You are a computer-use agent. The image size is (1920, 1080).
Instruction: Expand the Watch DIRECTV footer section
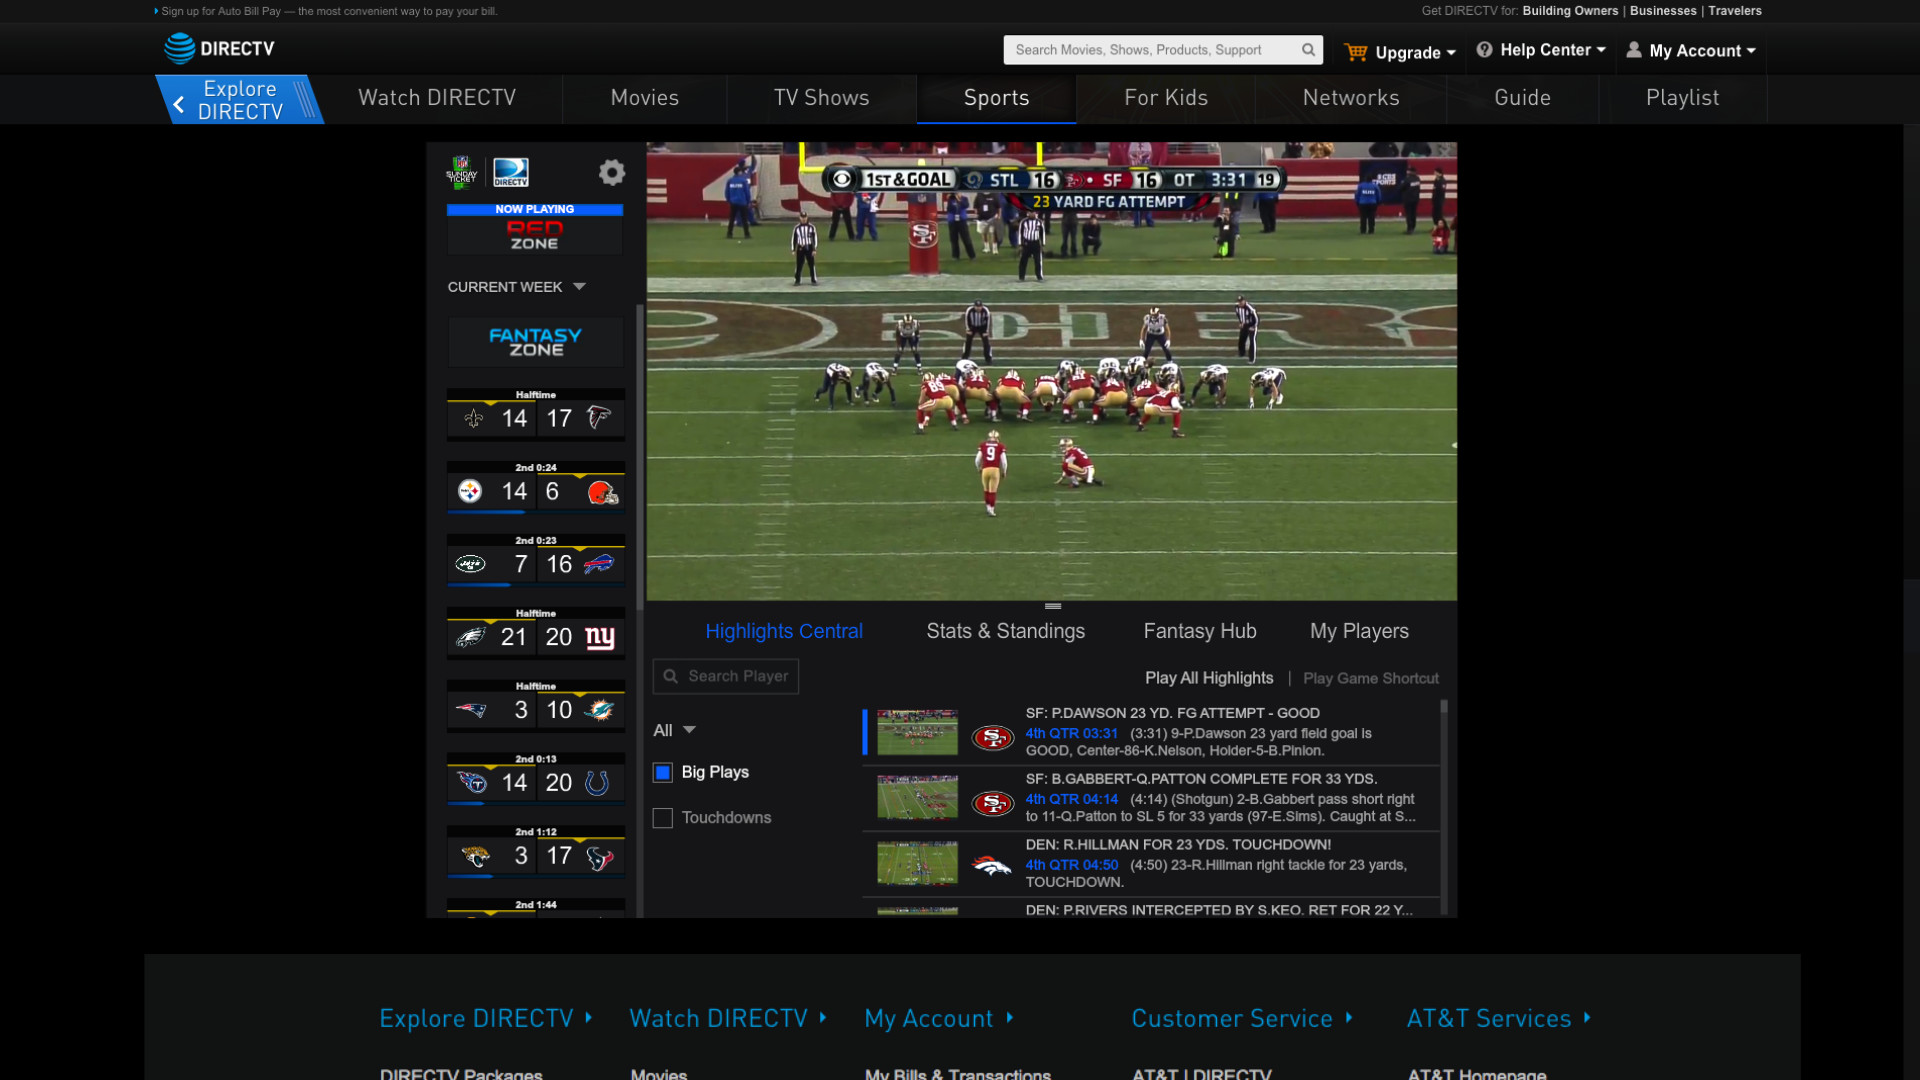(728, 1018)
